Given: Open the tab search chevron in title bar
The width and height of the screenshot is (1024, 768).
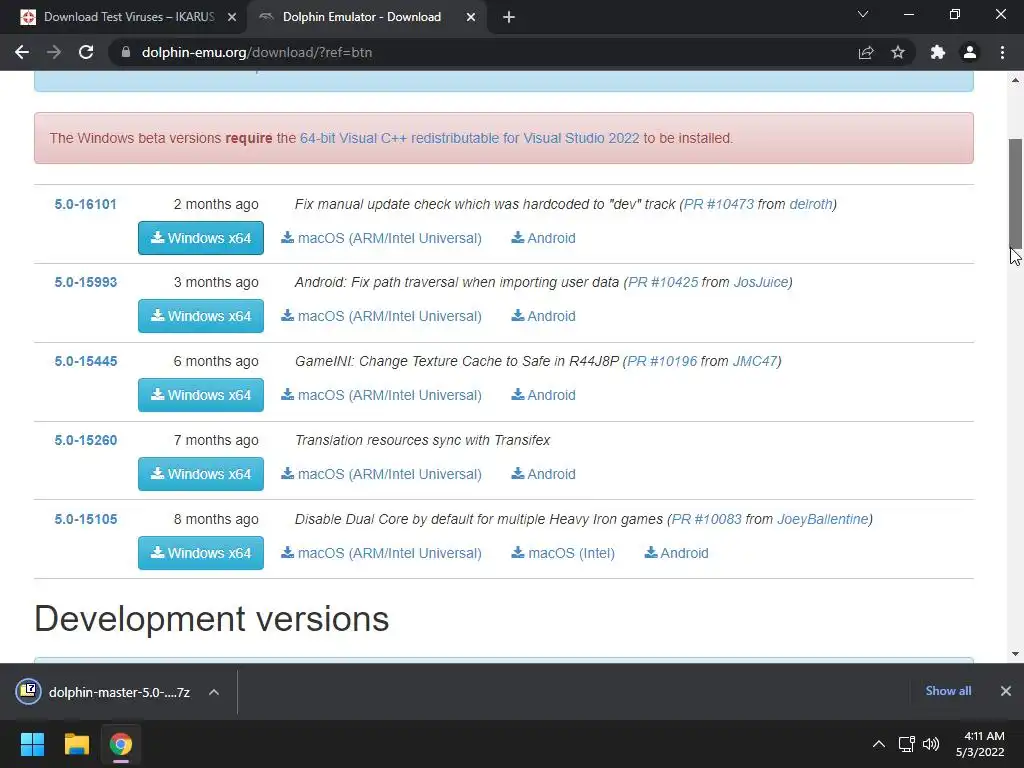Looking at the screenshot, I should pyautogui.click(x=863, y=14).
